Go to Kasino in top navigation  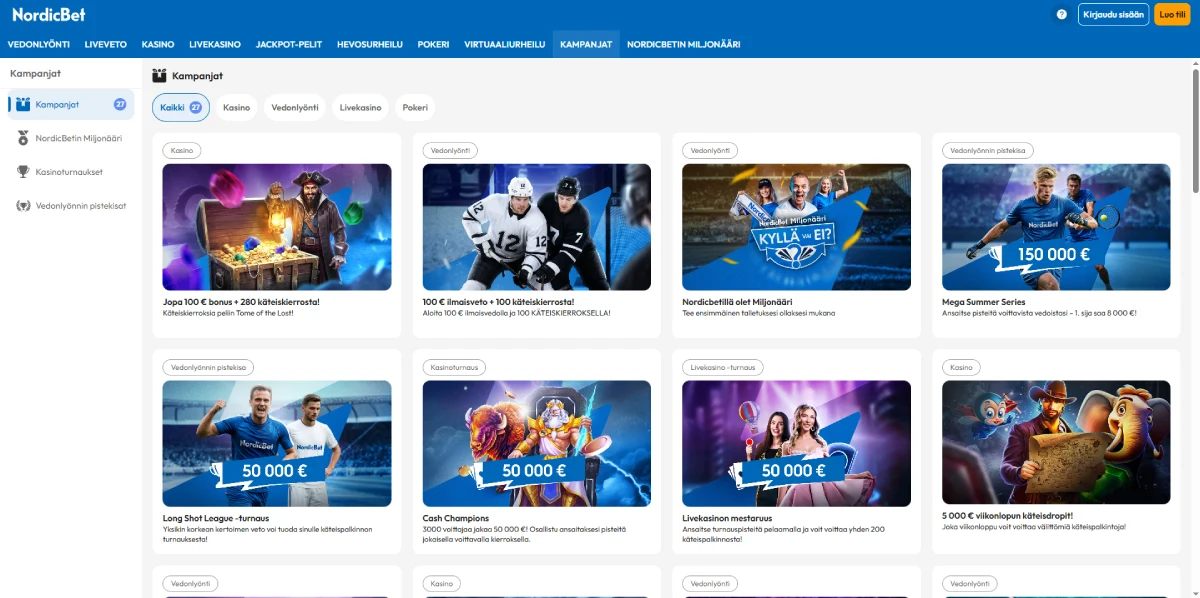158,44
